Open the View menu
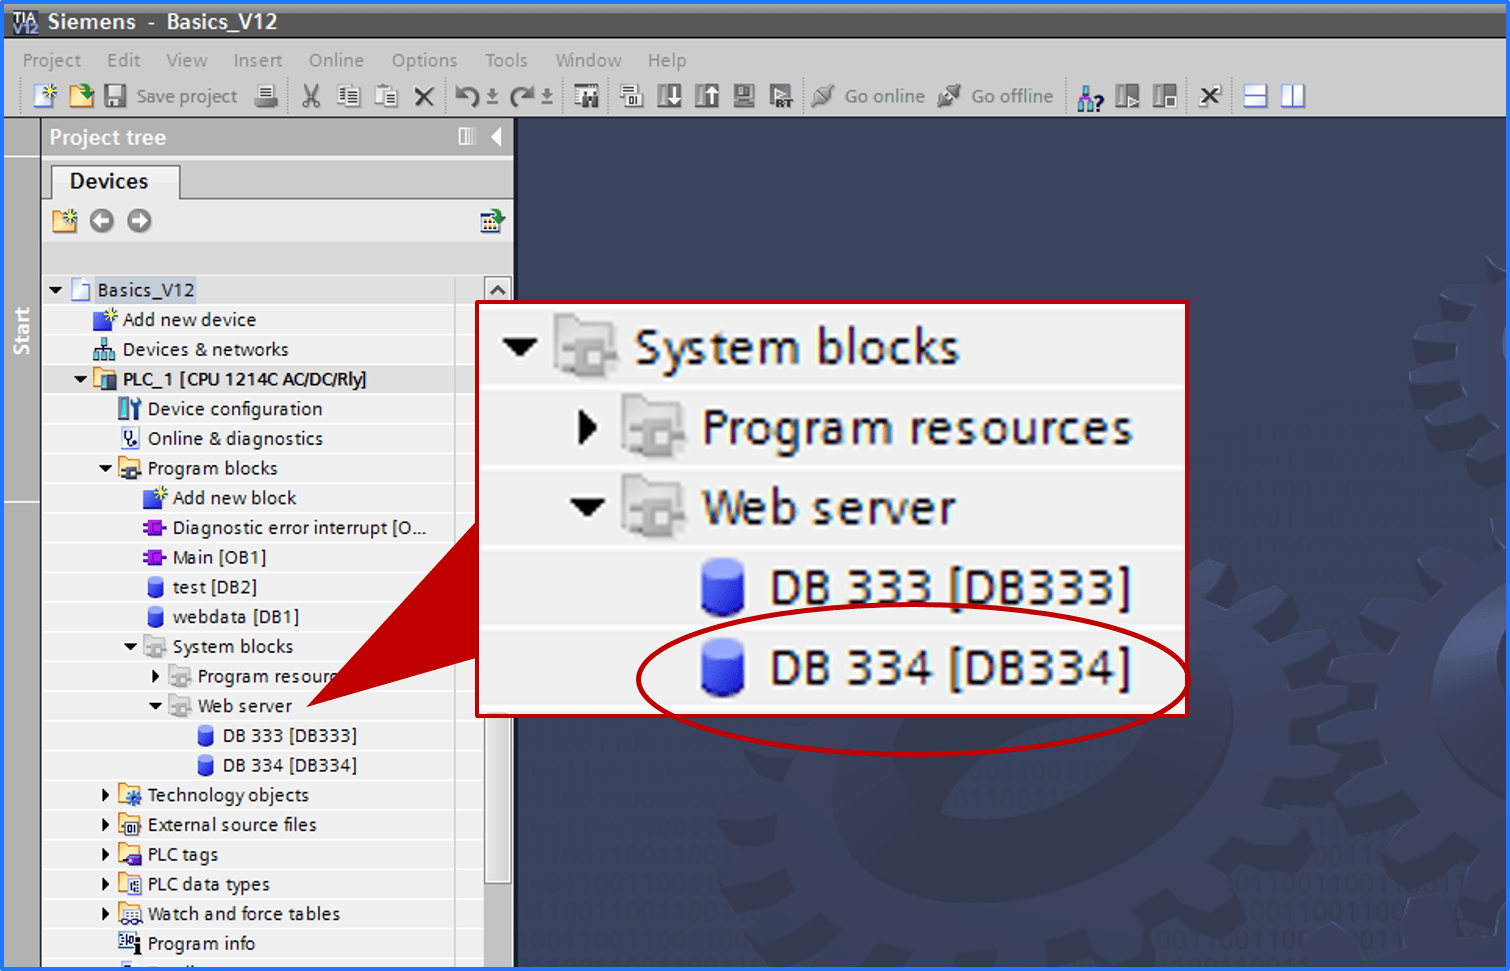 pyautogui.click(x=186, y=60)
